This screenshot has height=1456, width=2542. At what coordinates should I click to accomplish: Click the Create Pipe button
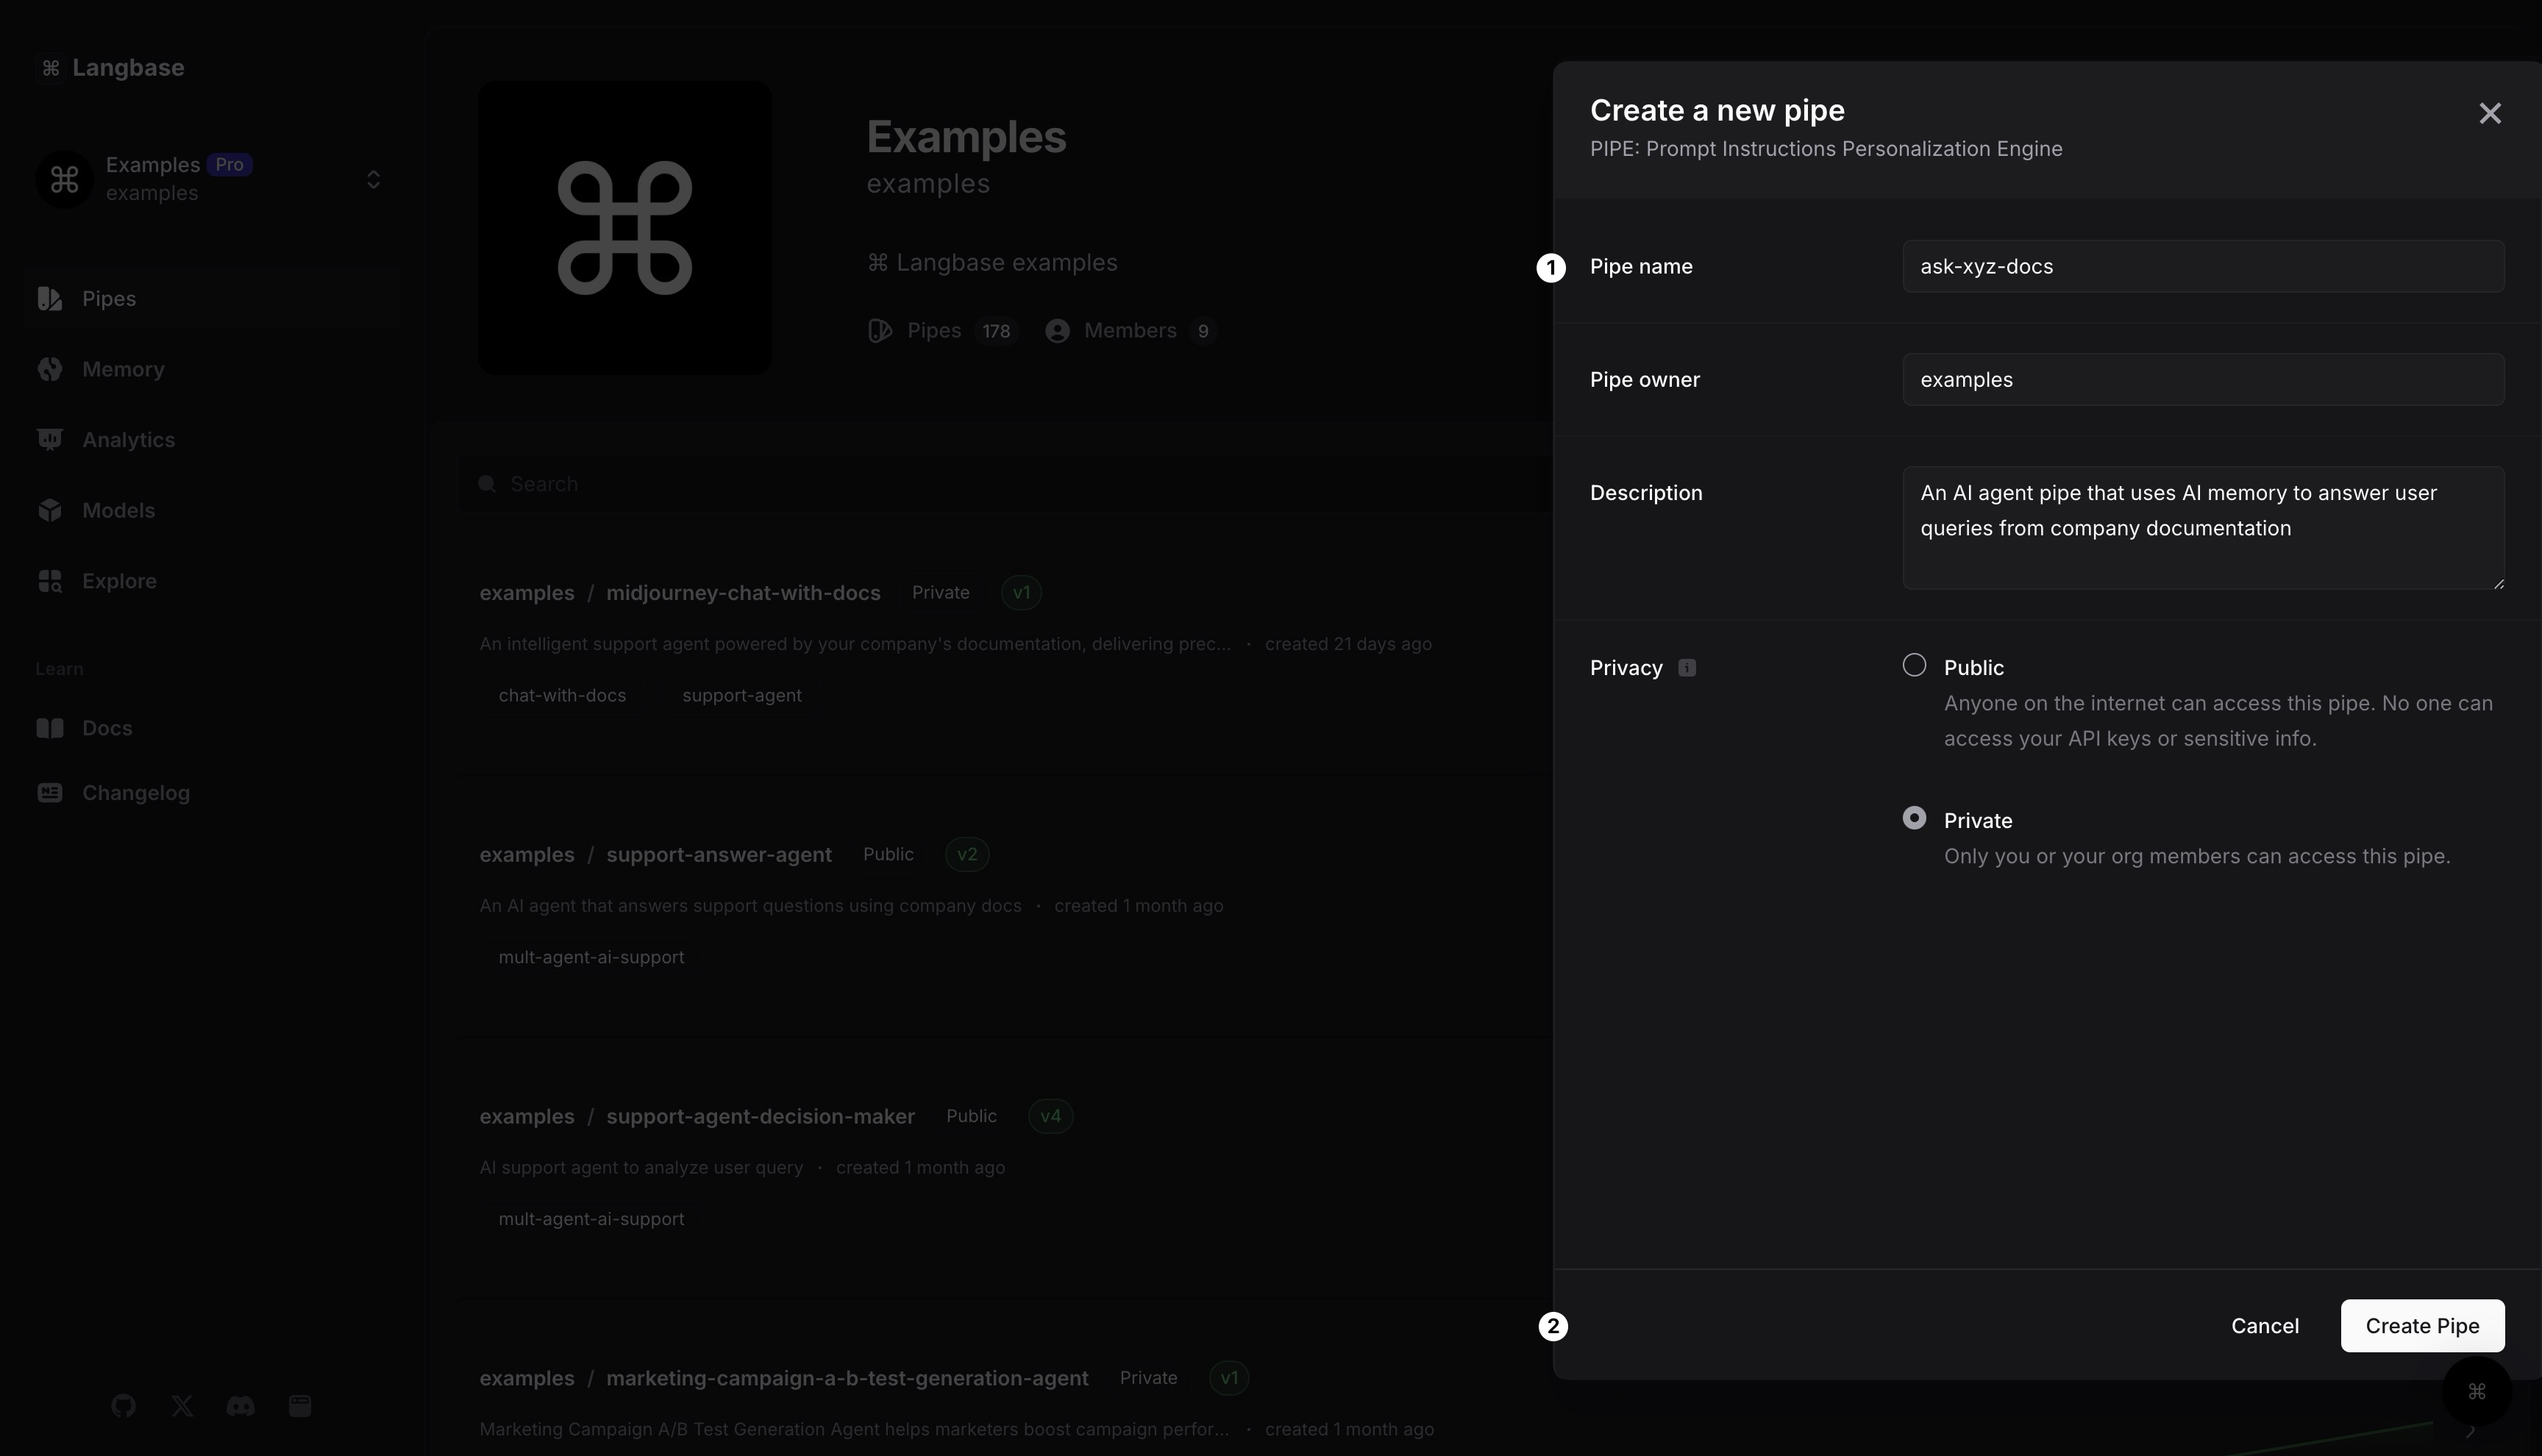point(2421,1326)
